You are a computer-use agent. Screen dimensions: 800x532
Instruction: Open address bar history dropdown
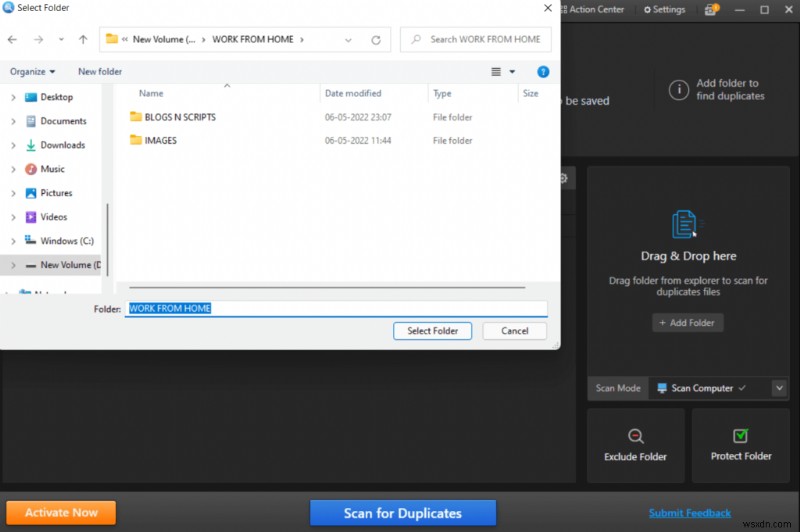348,40
